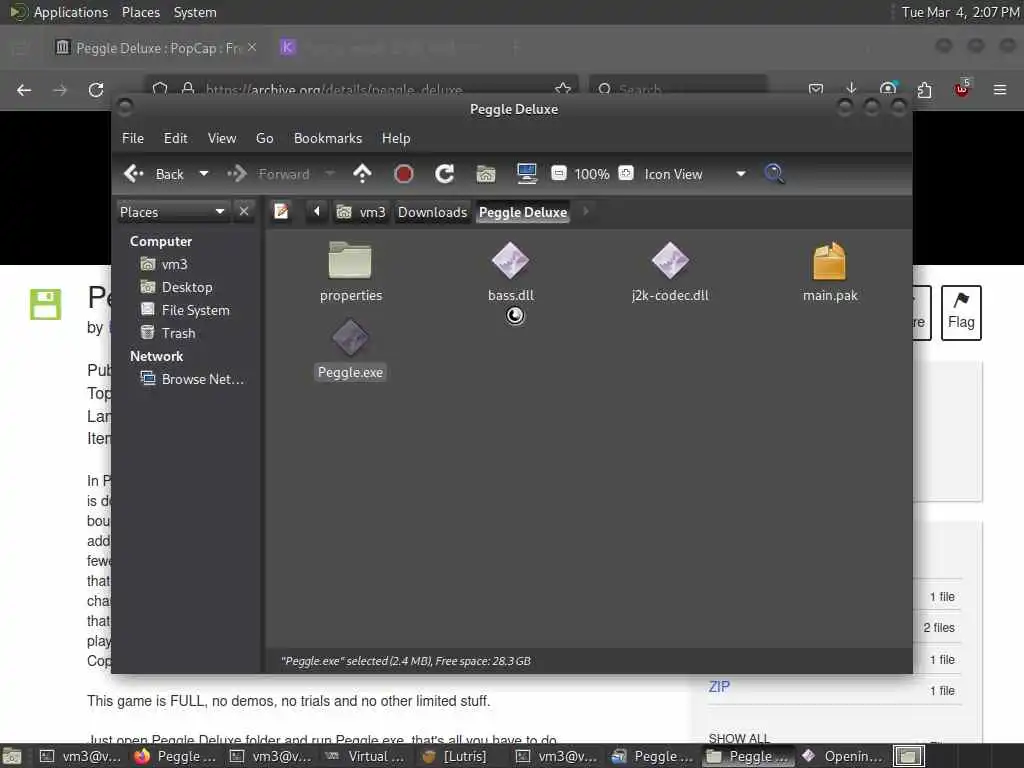The image size is (1024, 768).
Task: Close the Peggle Deluxe browser tab
Action: point(252,47)
